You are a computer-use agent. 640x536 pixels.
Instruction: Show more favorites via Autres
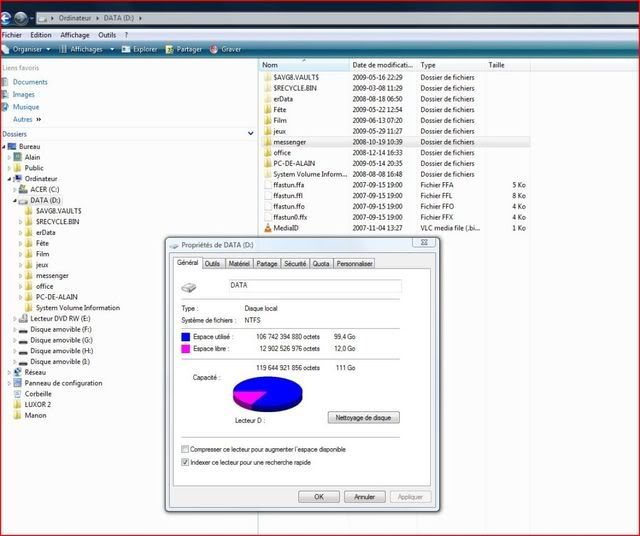click(x=27, y=119)
